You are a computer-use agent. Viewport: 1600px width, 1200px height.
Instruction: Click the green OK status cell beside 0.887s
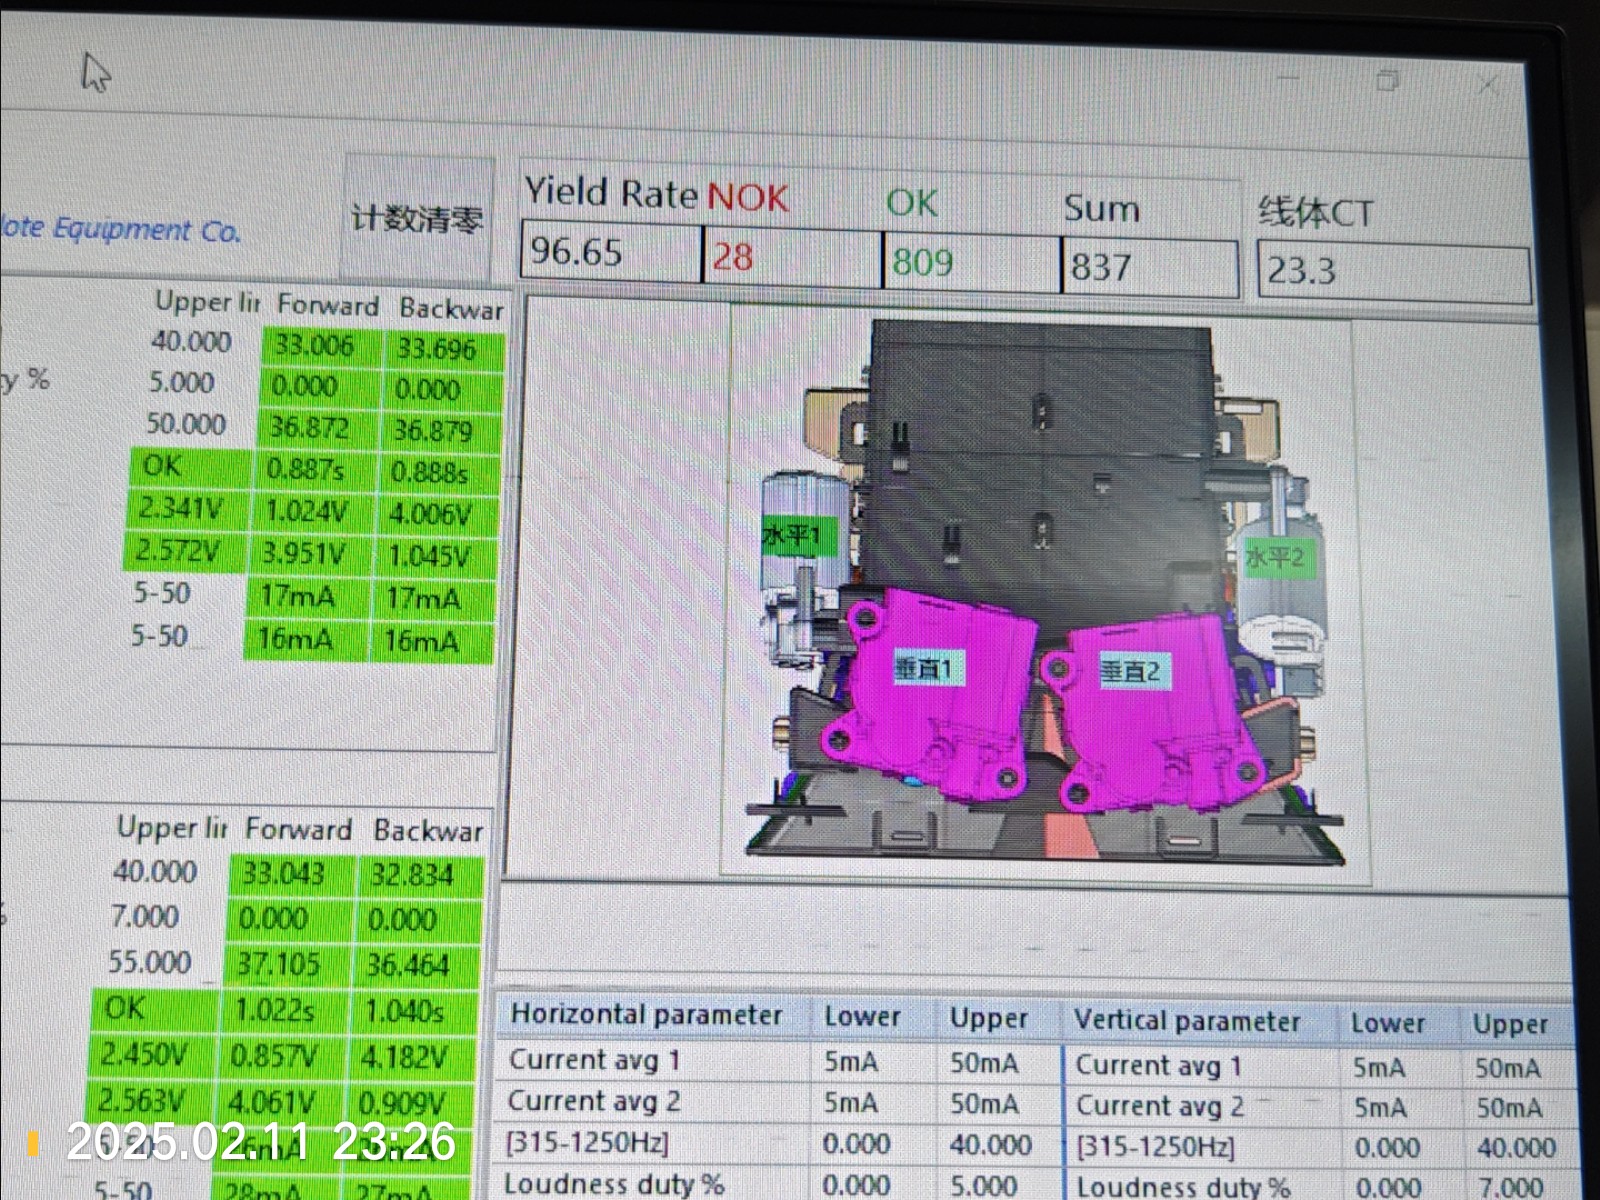(x=163, y=466)
